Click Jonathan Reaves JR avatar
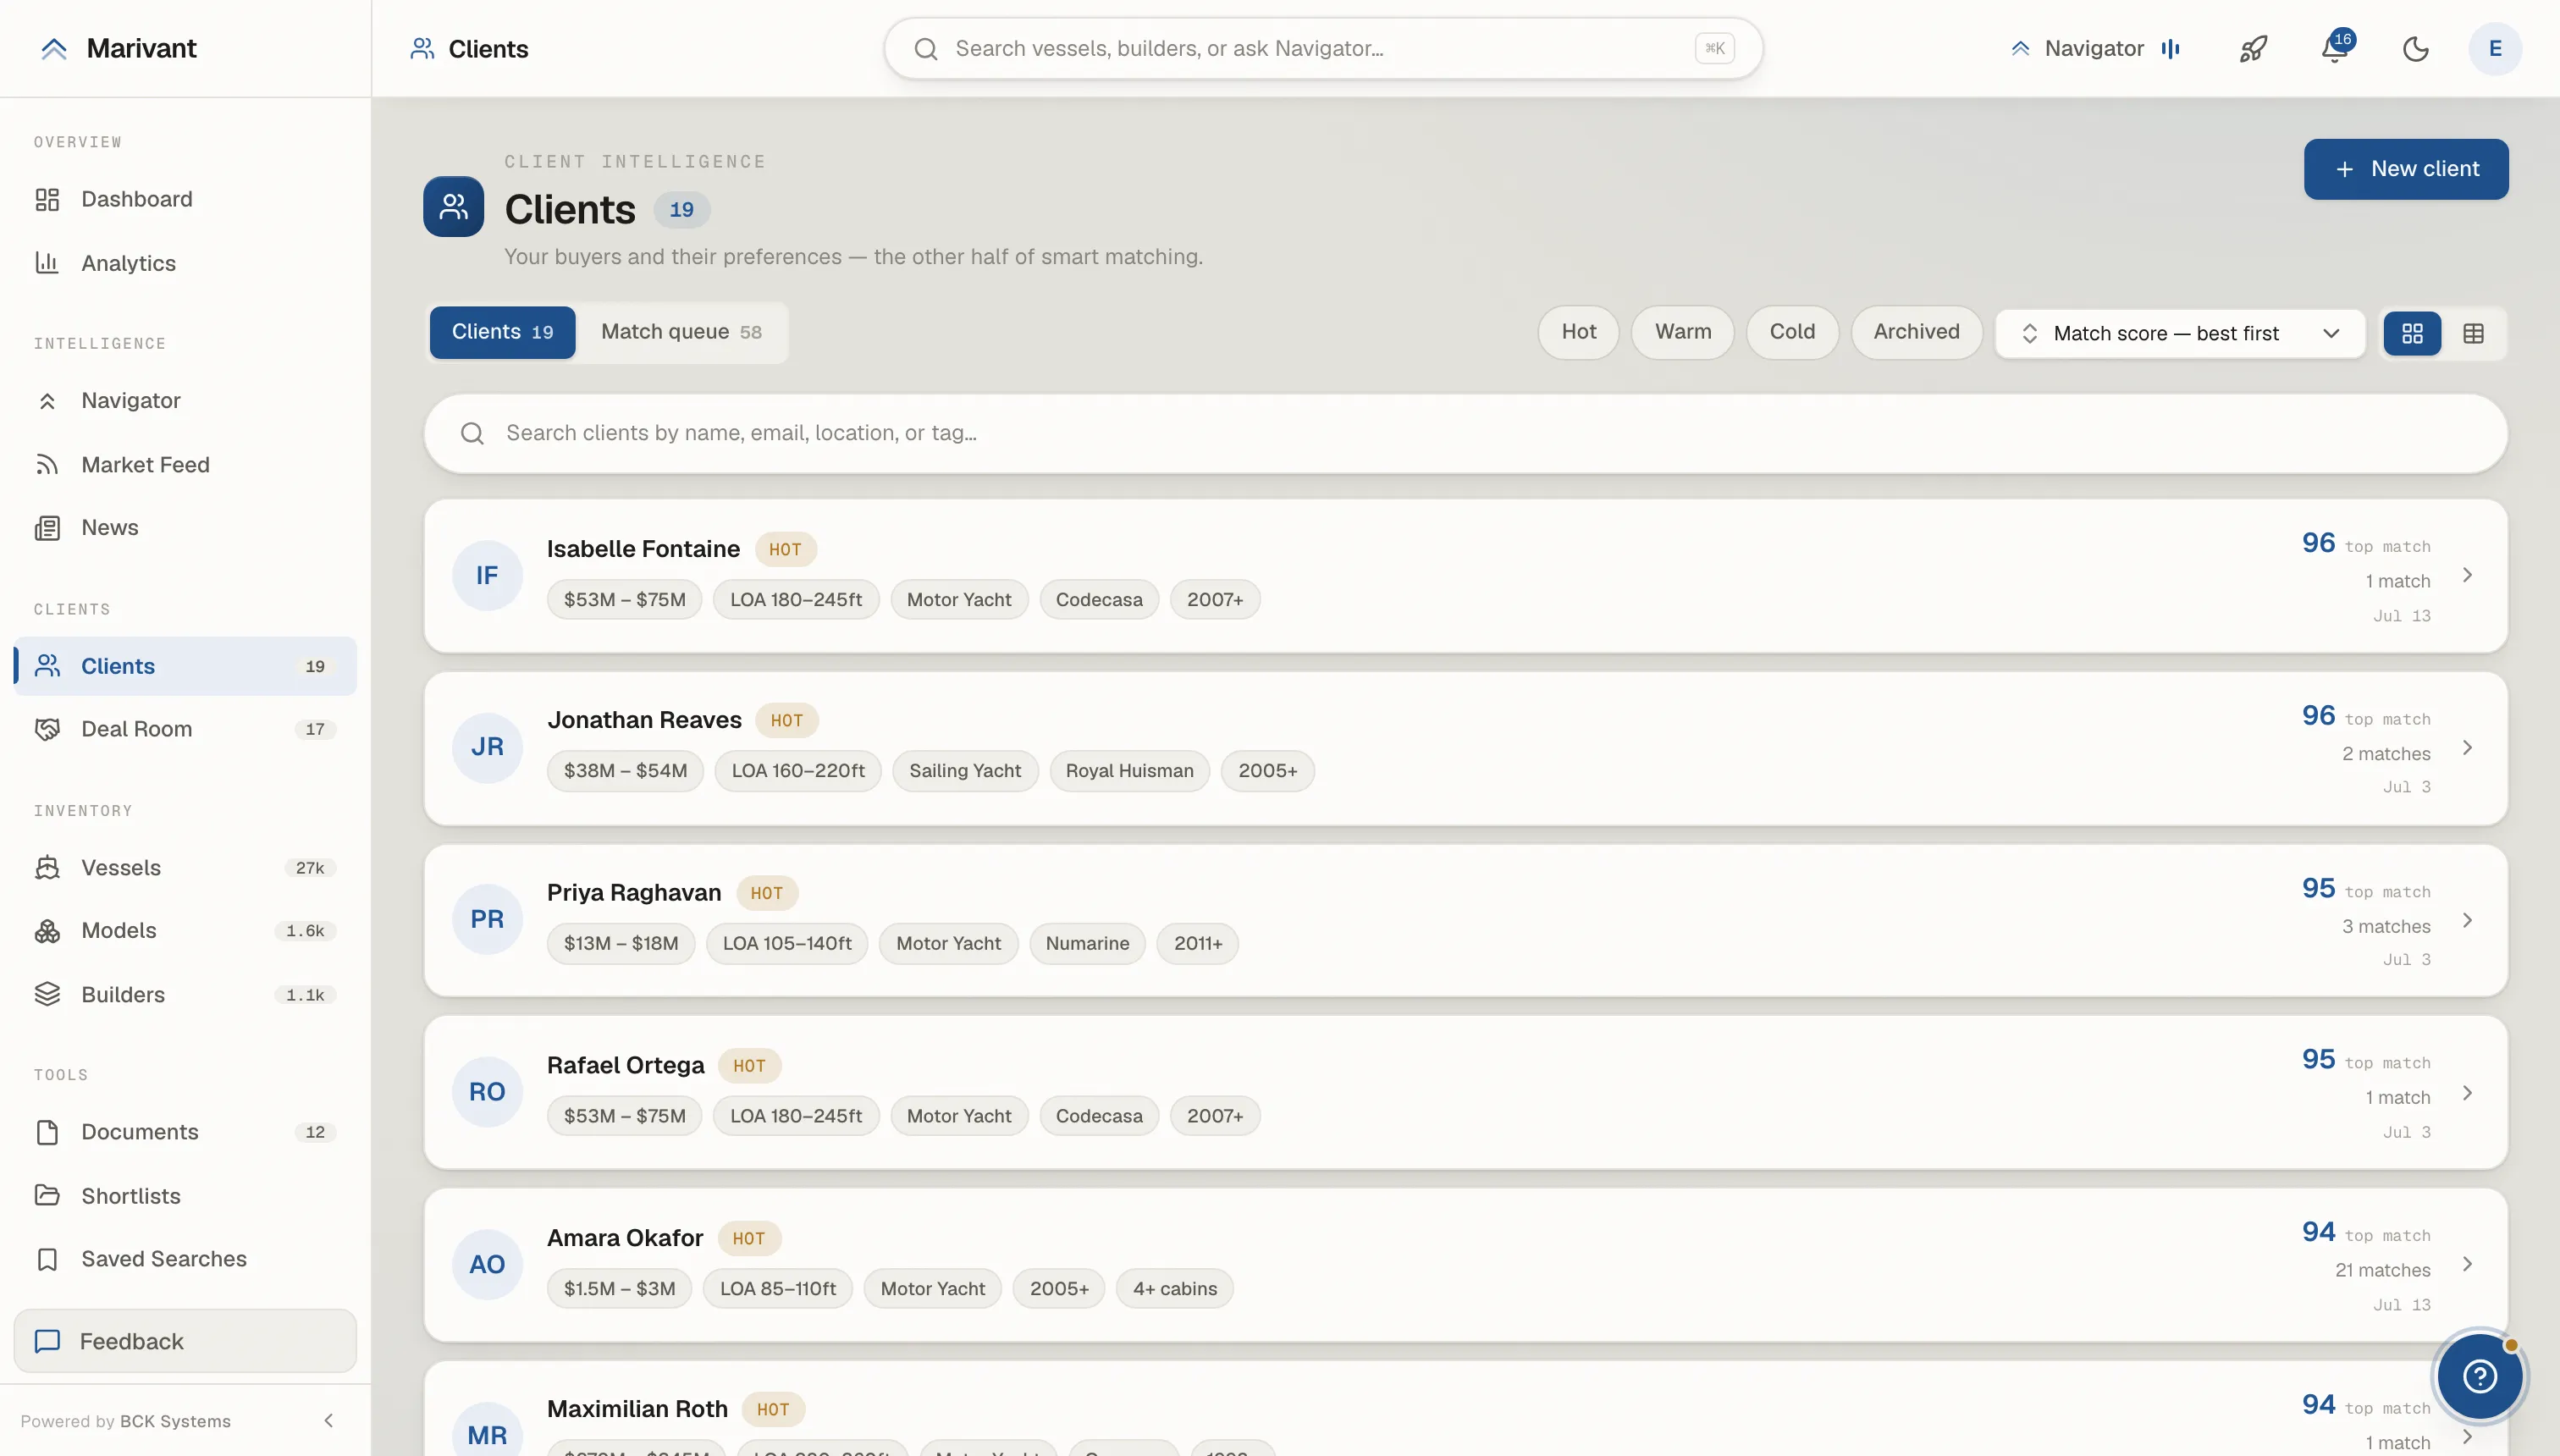 point(487,747)
